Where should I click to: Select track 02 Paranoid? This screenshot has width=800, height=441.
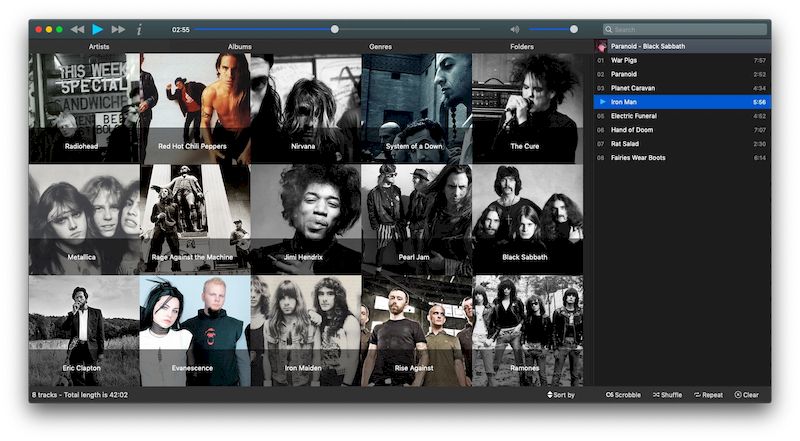click(x=683, y=74)
